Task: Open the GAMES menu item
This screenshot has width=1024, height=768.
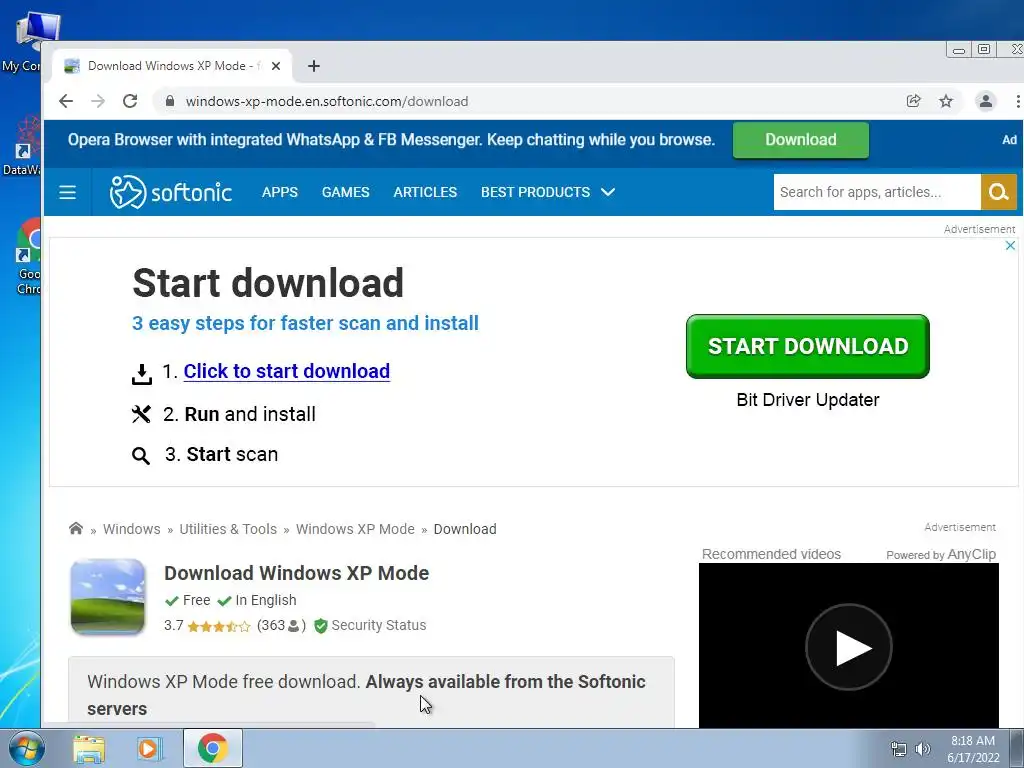Action: coord(345,192)
